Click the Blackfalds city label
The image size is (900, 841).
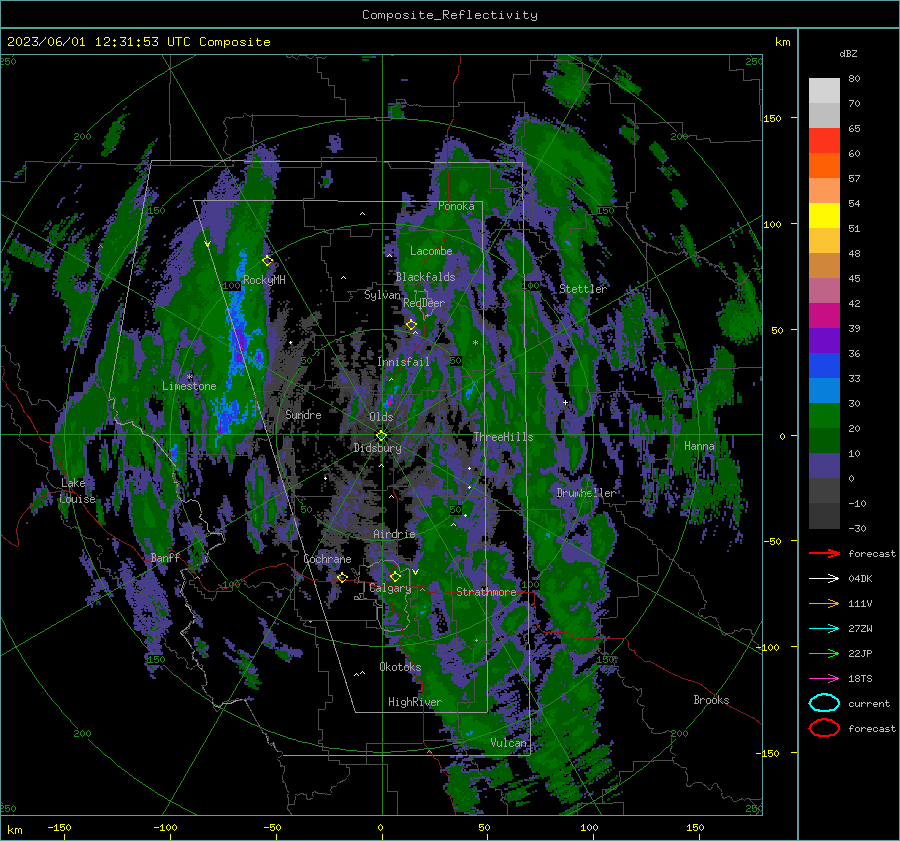pos(425,277)
